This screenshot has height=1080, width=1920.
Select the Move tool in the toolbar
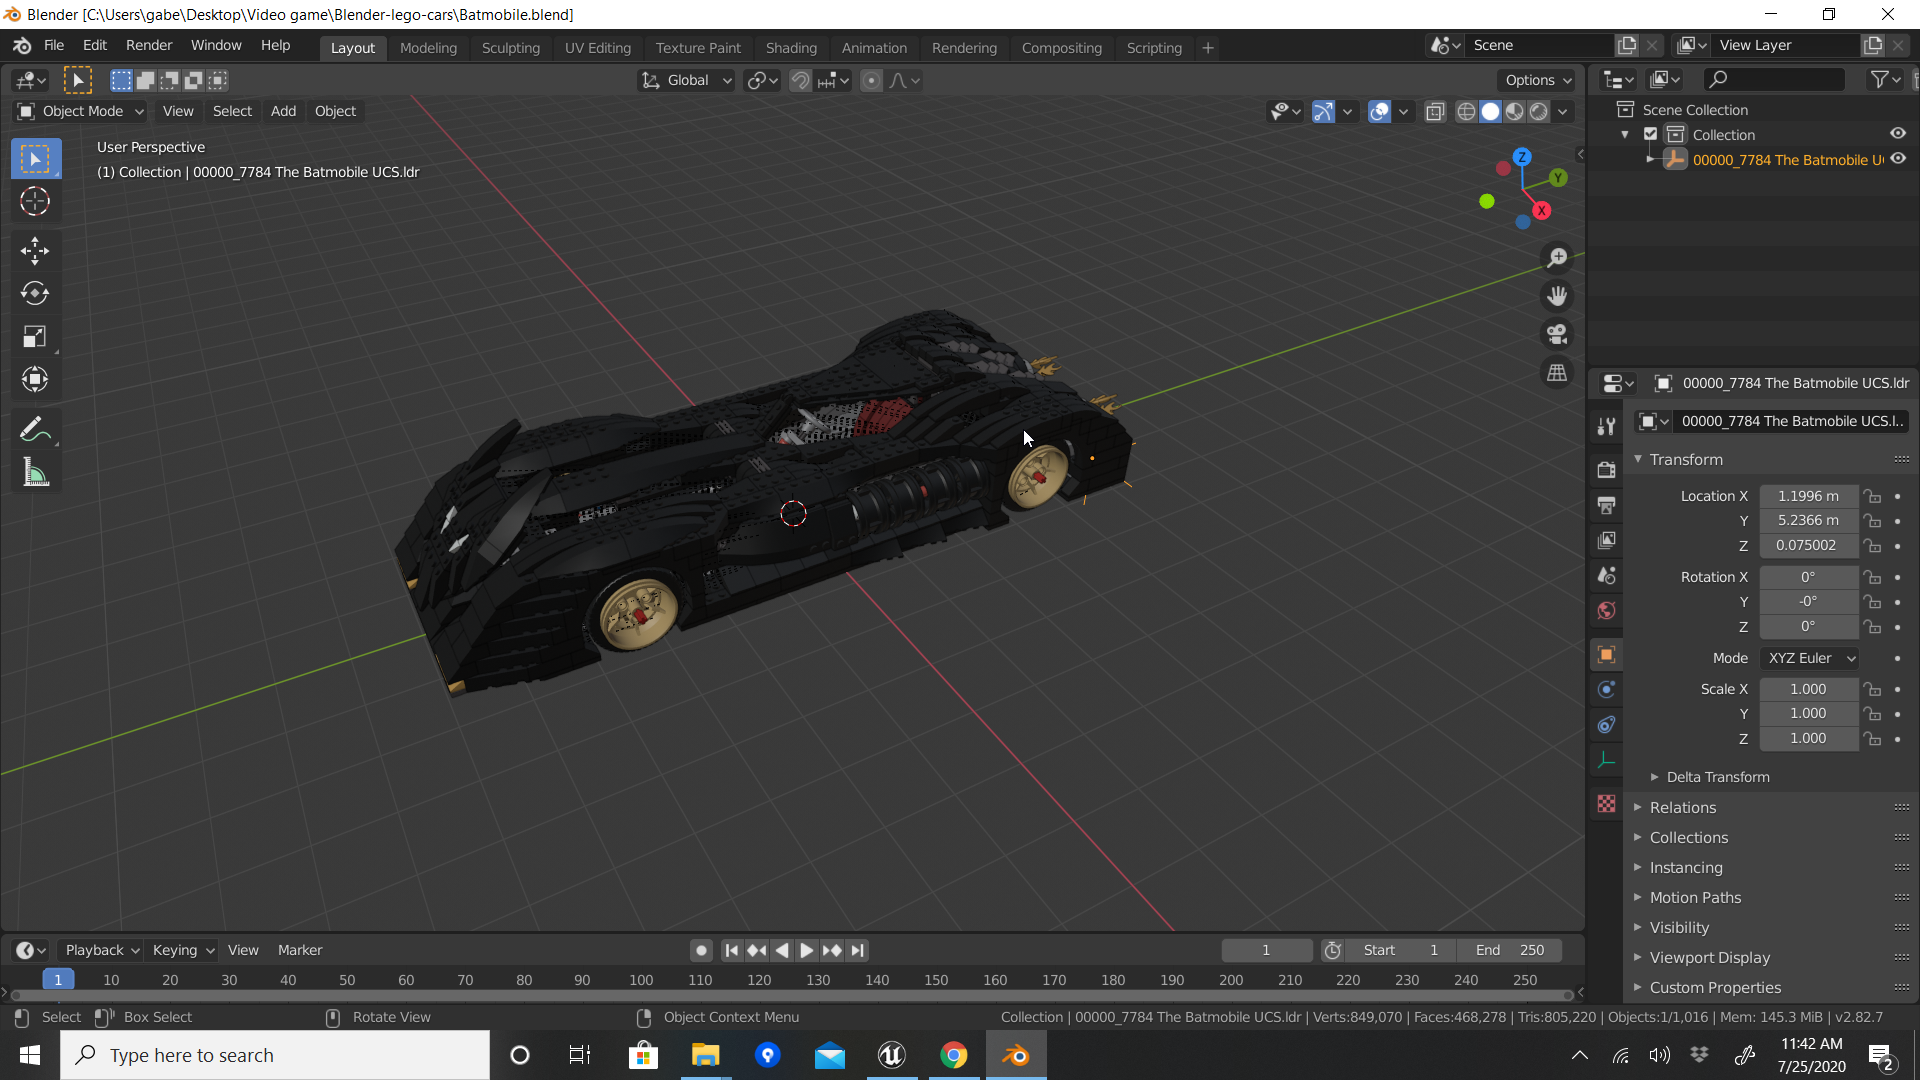(35, 251)
